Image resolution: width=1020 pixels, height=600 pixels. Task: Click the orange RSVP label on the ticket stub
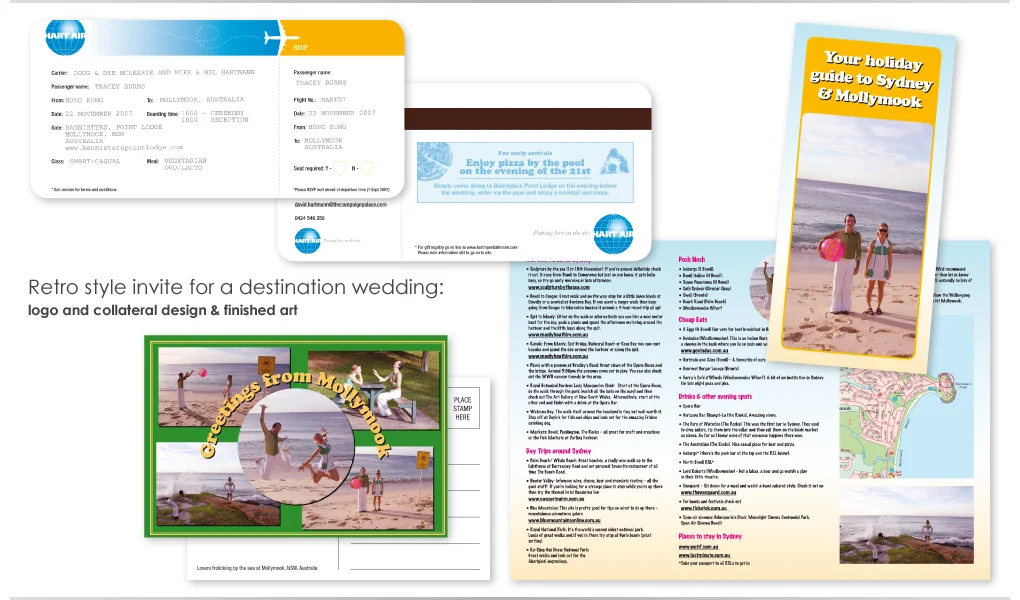point(300,48)
